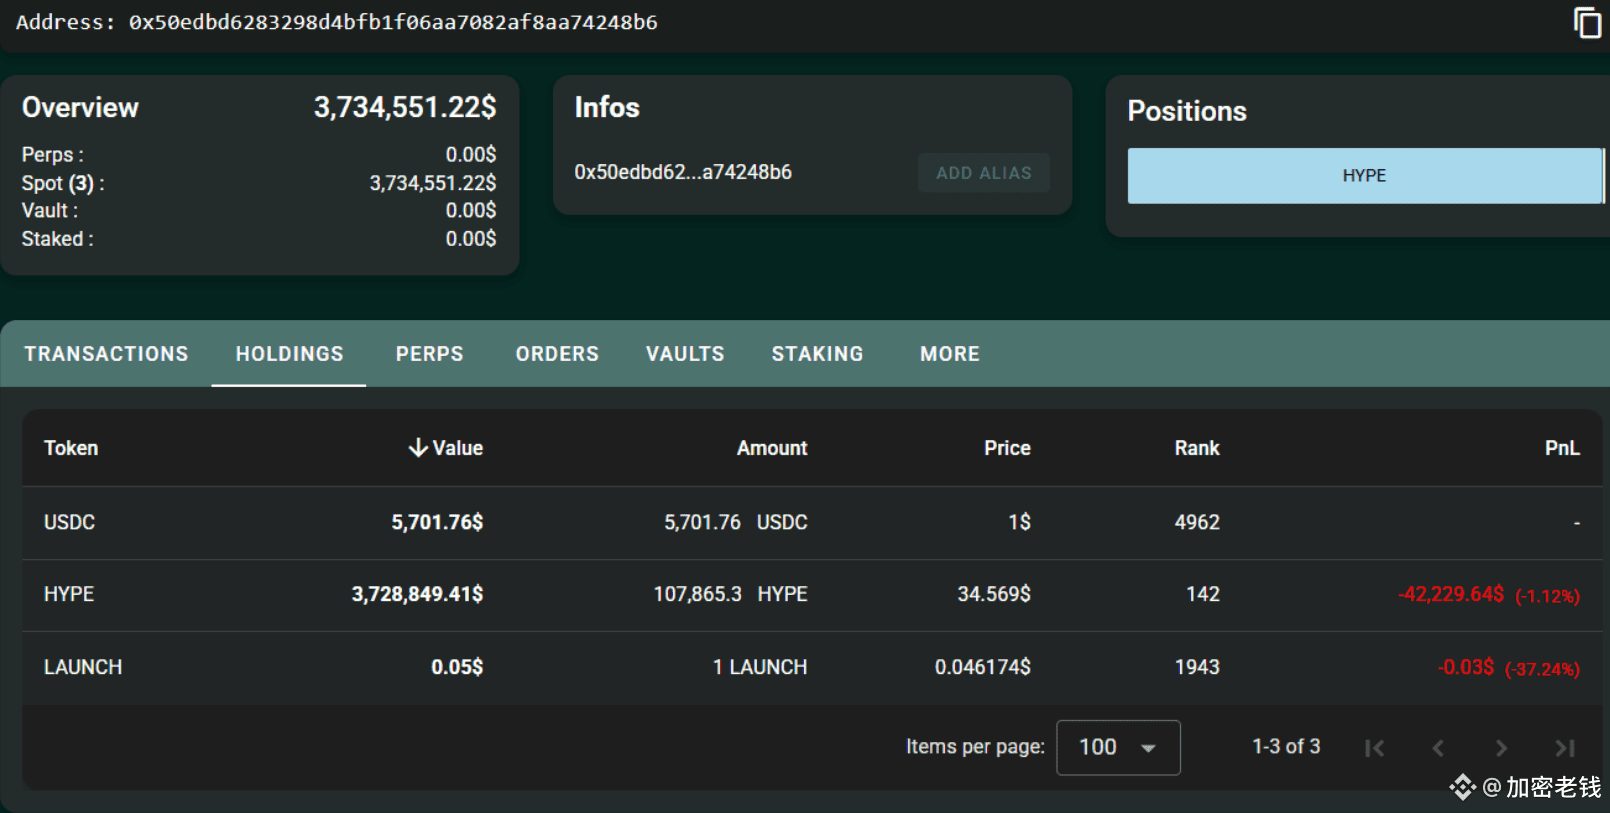The image size is (1610, 813).
Task: Open the Perps tab
Action: 429,354
